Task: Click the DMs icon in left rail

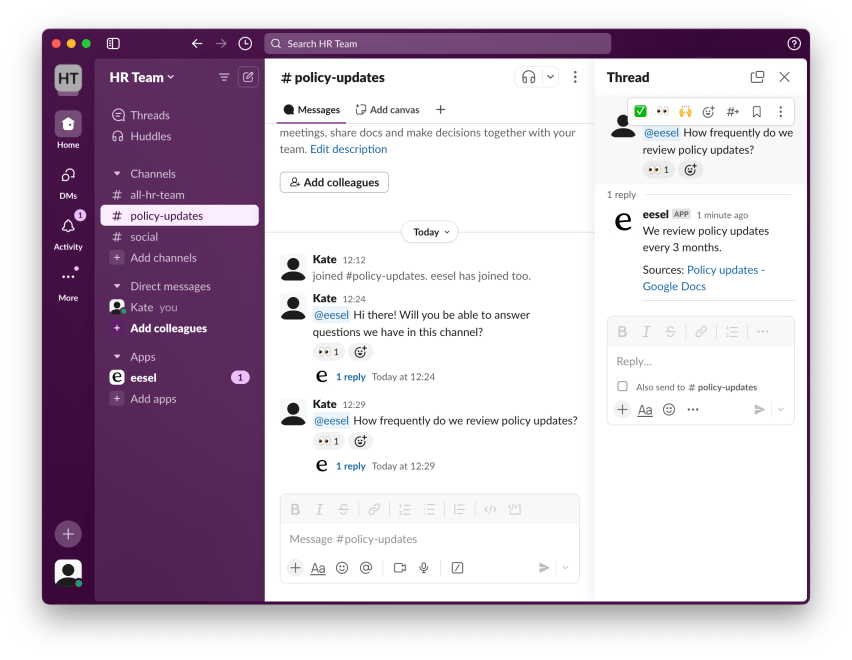Action: pyautogui.click(x=68, y=181)
